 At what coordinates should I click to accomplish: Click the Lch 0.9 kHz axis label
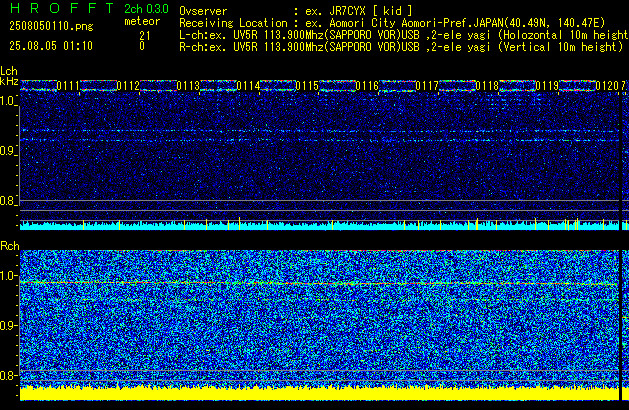click(x=8, y=151)
